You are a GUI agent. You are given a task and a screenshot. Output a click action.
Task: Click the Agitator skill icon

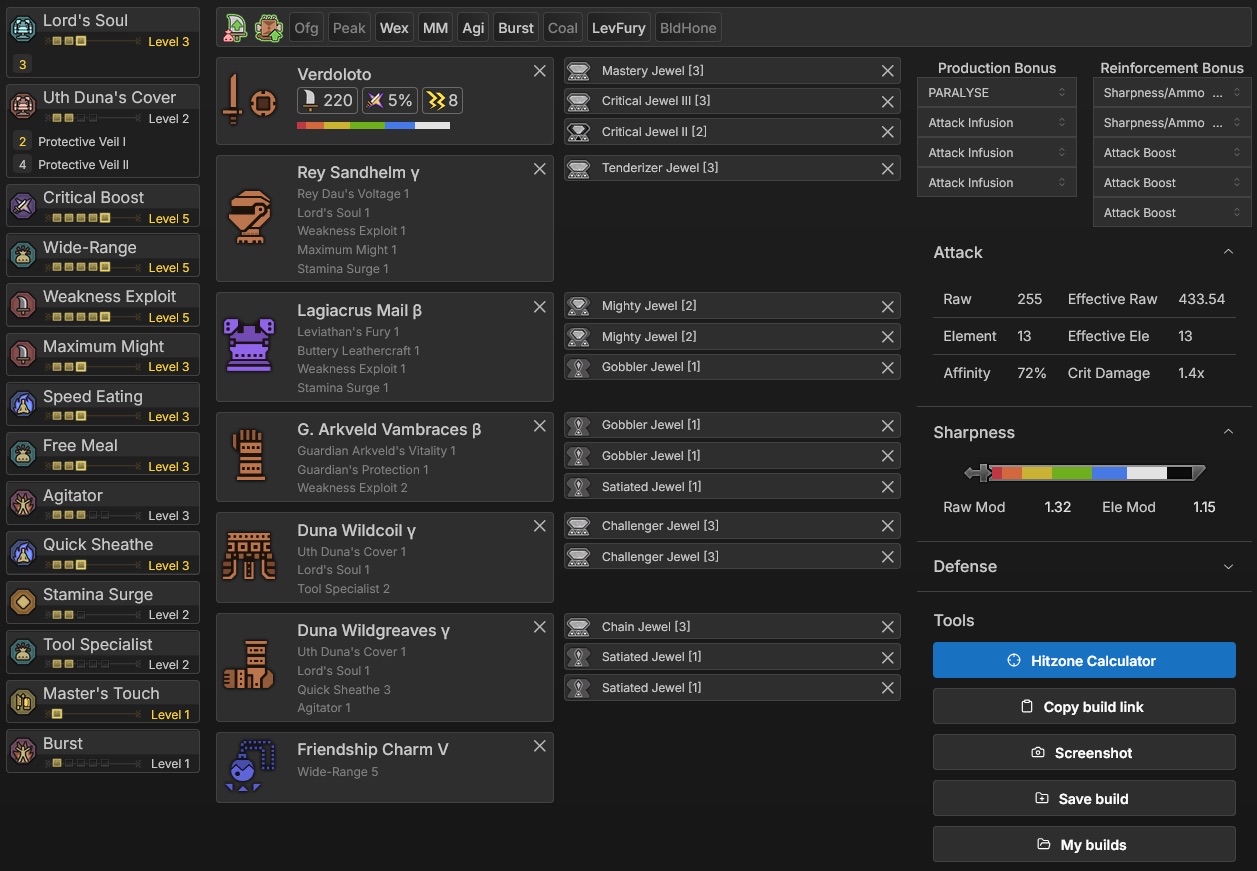click(22, 503)
